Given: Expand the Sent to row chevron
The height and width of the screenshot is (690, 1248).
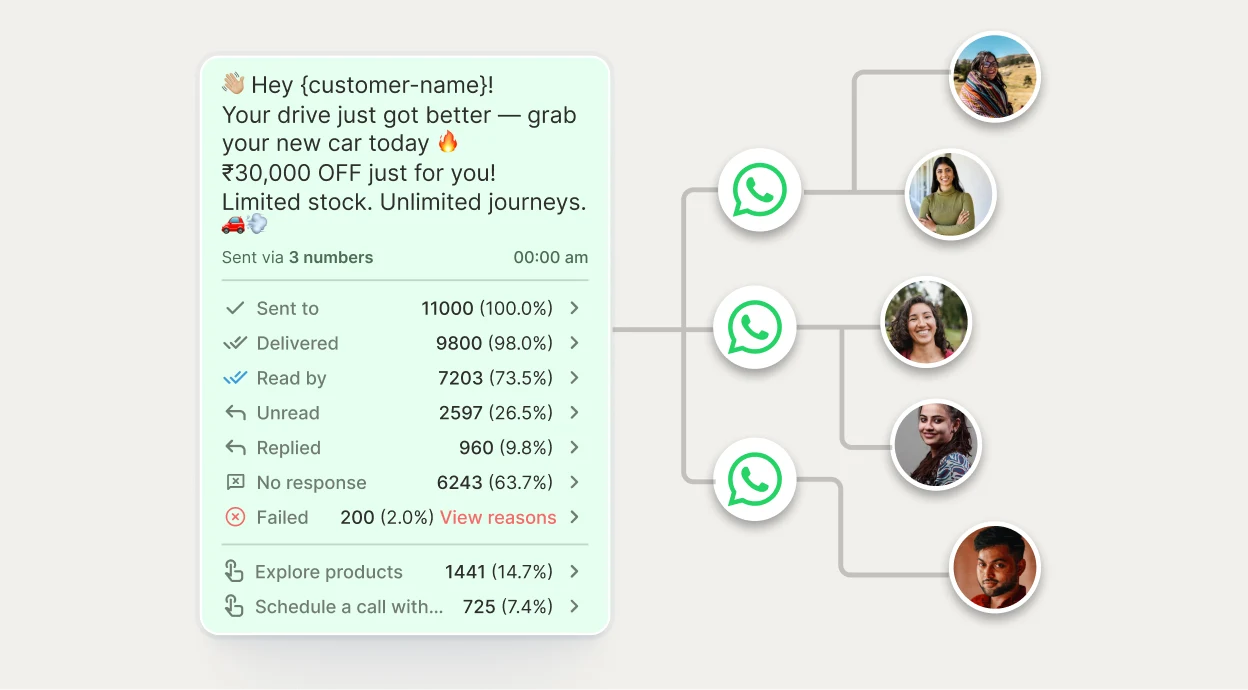Looking at the screenshot, I should pos(575,308).
